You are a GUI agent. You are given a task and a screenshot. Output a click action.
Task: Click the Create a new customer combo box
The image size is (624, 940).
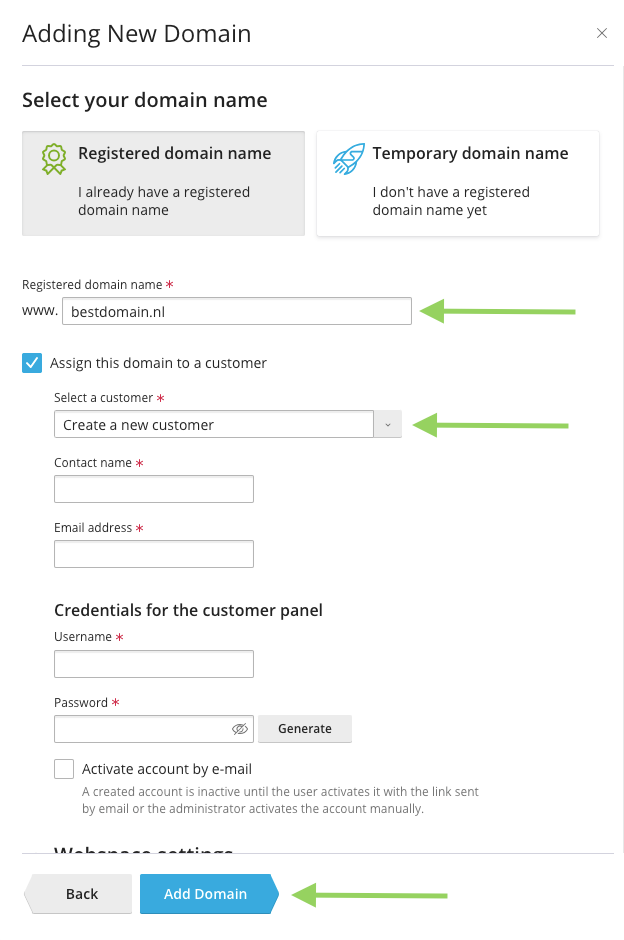click(214, 425)
